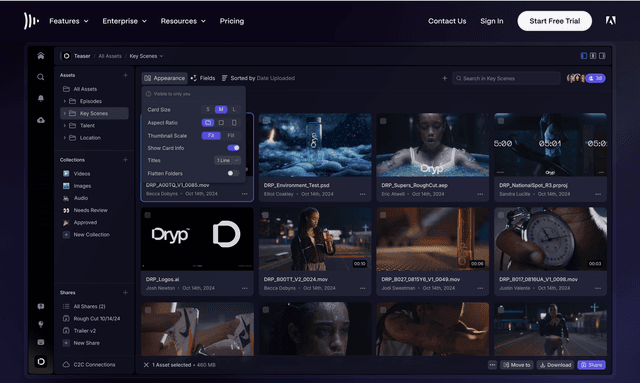This screenshot has height=383, width=640.
Task: Set thumbnail scale to Fill
Action: coord(231,136)
